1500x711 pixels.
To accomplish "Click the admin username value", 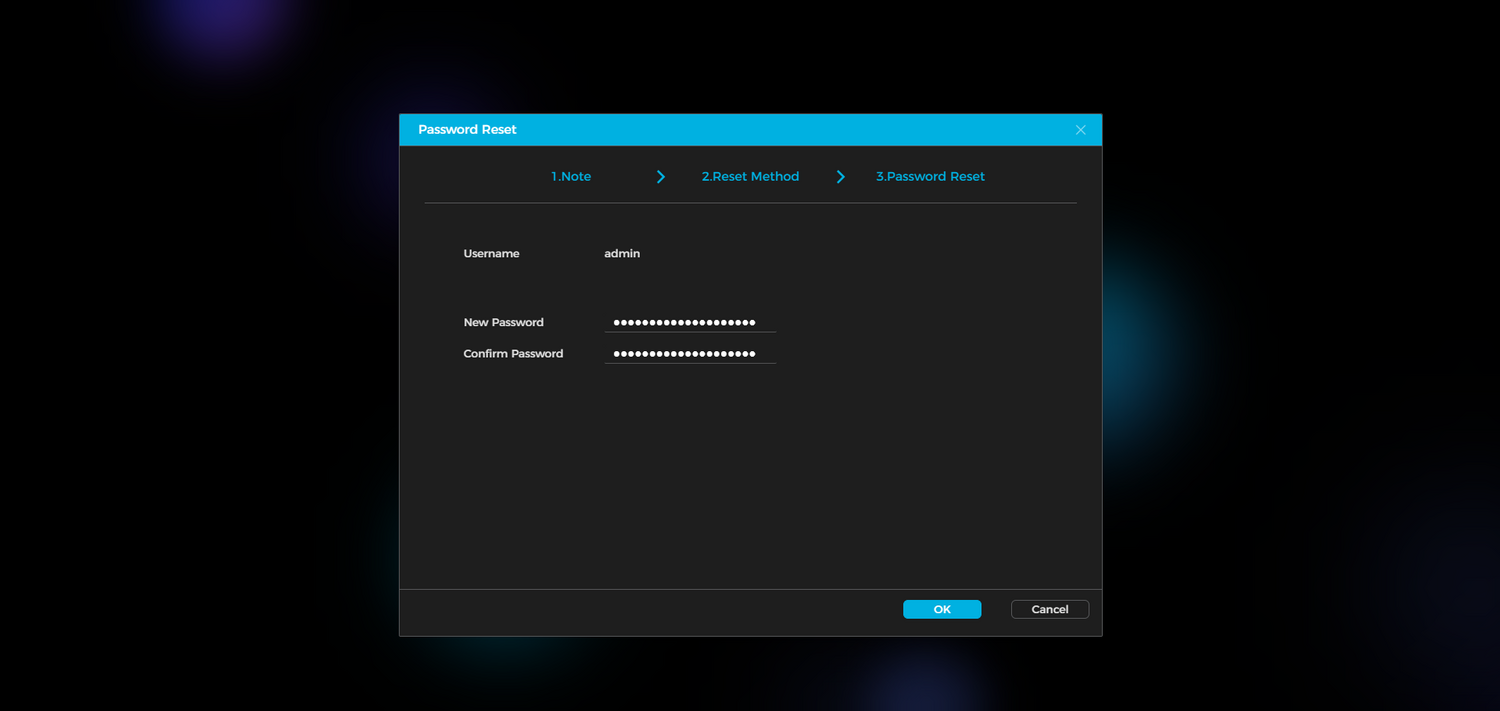I will pyautogui.click(x=622, y=253).
